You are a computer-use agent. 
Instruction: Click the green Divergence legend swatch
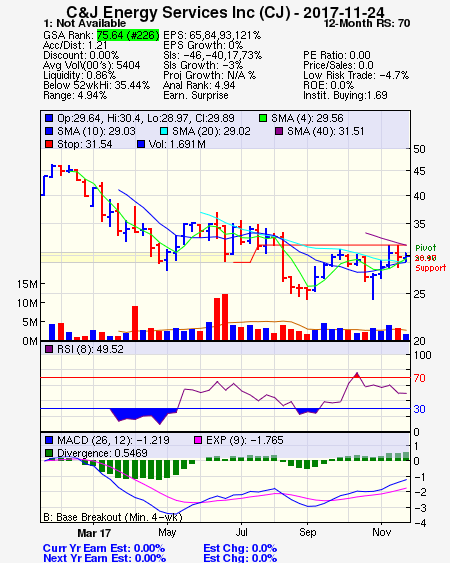pyautogui.click(x=49, y=453)
